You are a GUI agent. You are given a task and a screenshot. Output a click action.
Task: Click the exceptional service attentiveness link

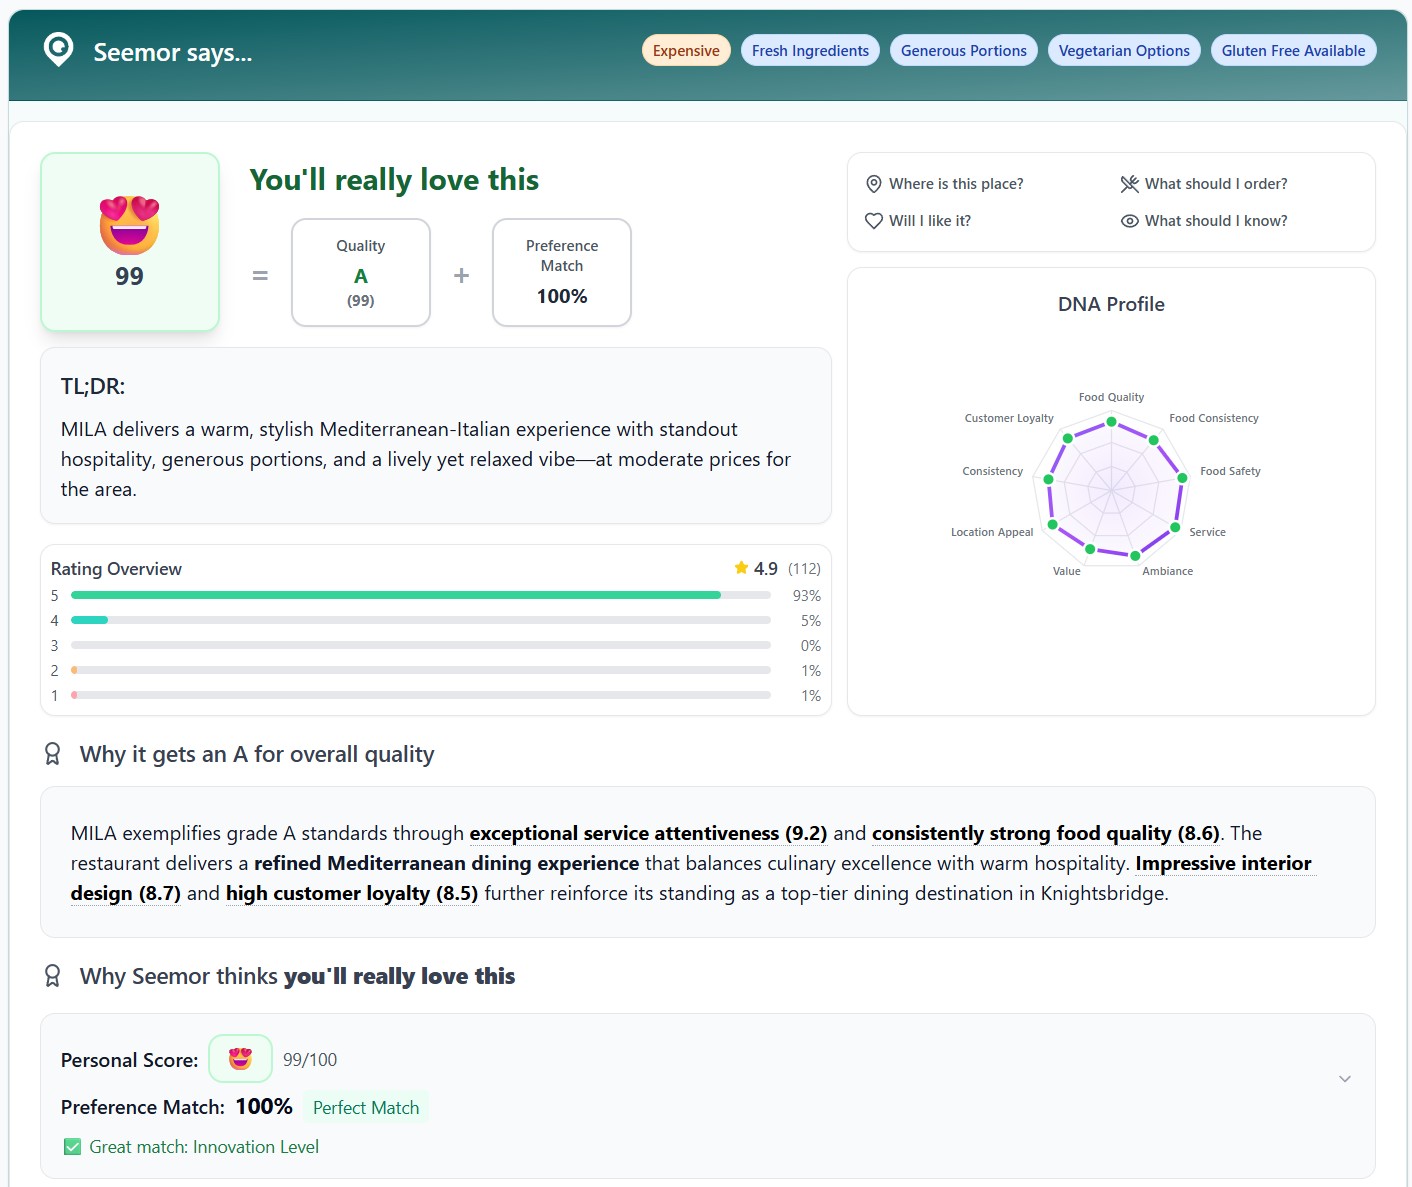[x=647, y=833]
